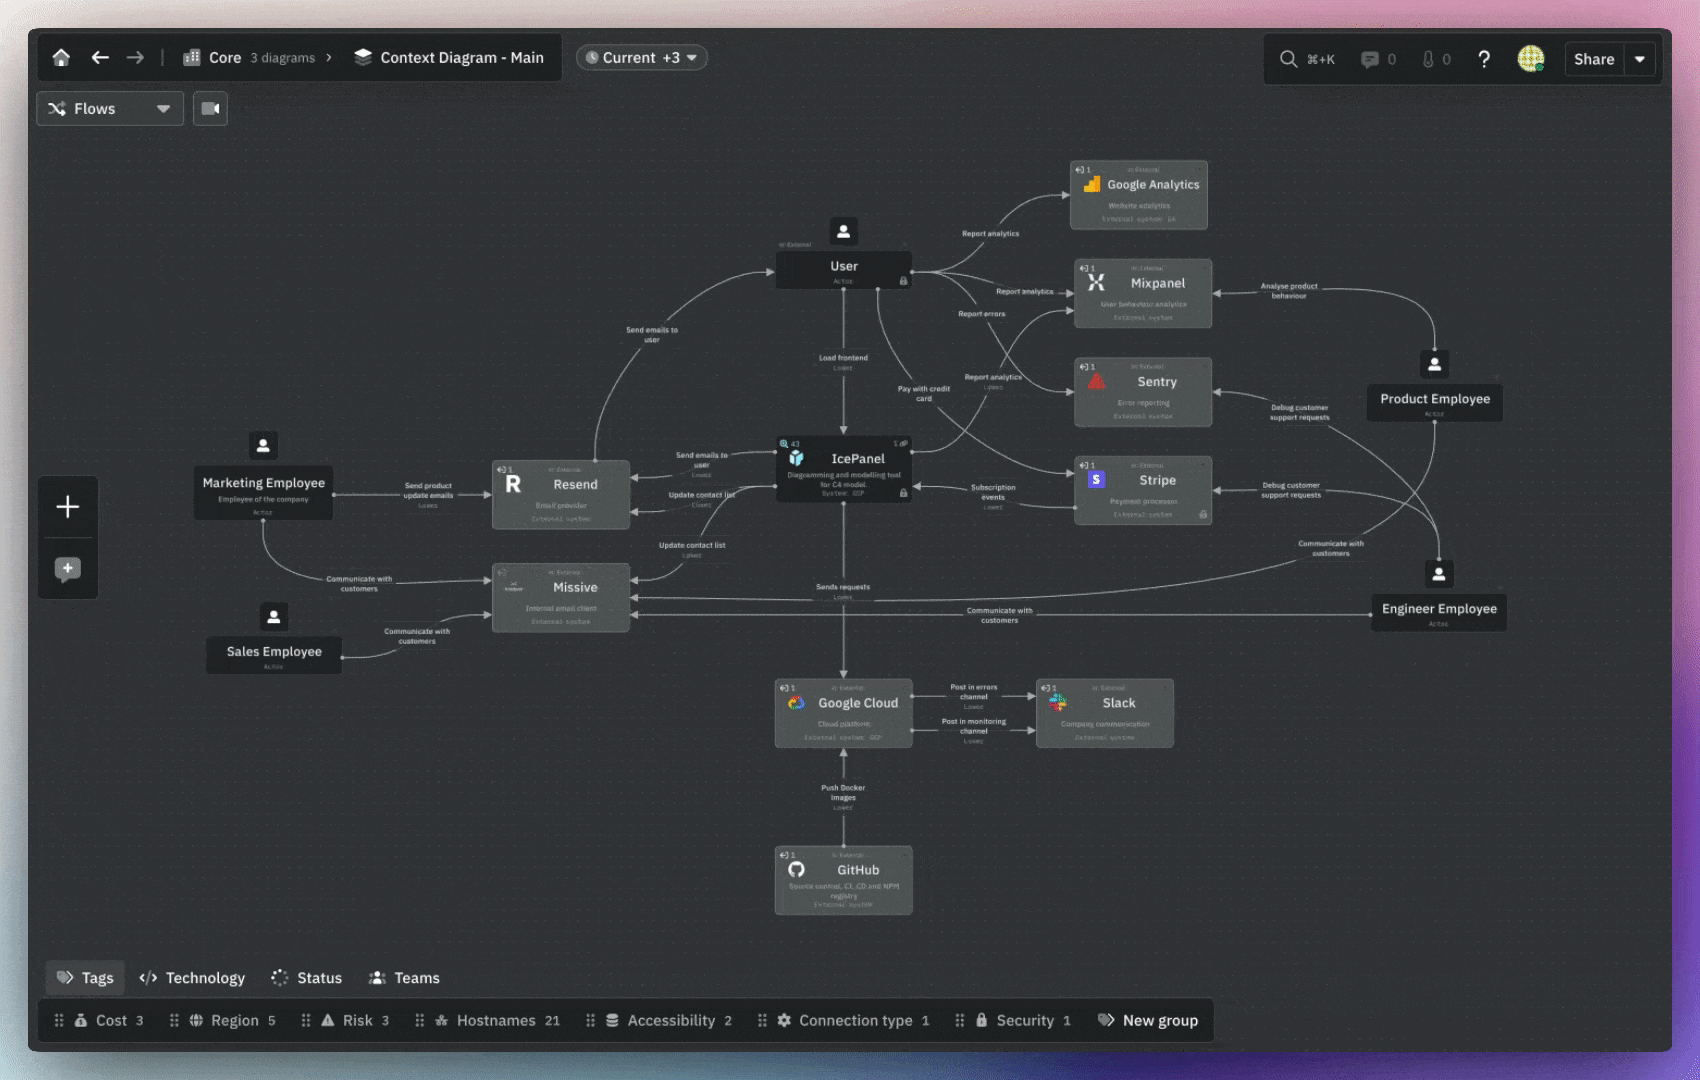
Task: Select the Missive node
Action: [x=561, y=598]
